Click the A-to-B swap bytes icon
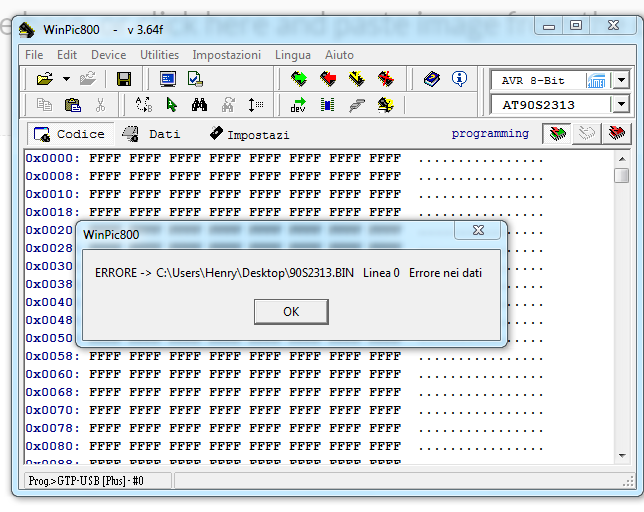Screen dimensions: 644x512 click(x=144, y=105)
